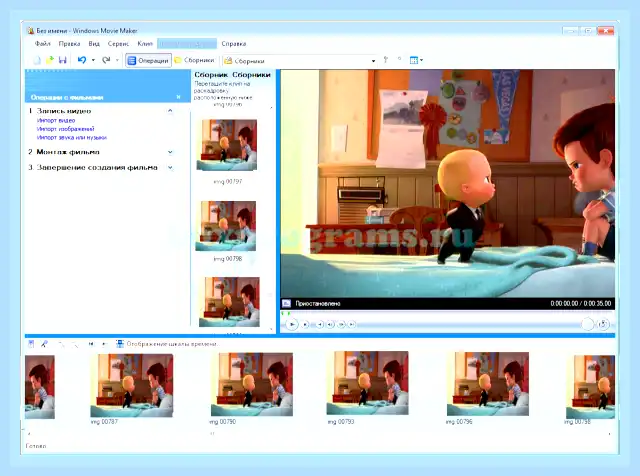Jump forward to the storyboard end
Screen dimensions: 640x476
click(351, 325)
